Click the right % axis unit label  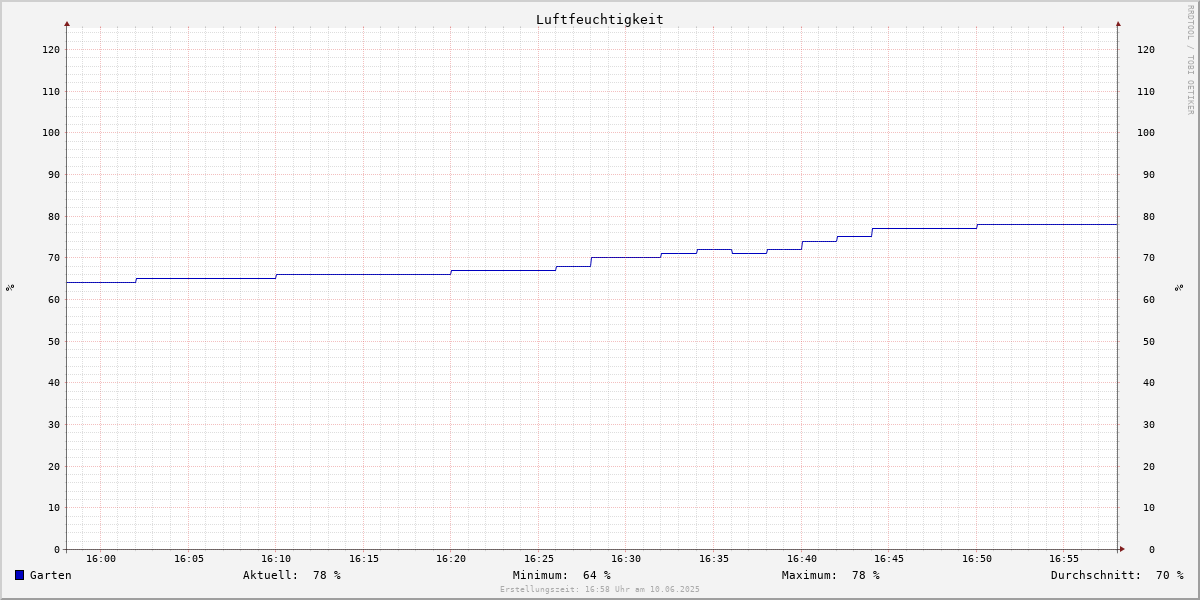(1179, 287)
